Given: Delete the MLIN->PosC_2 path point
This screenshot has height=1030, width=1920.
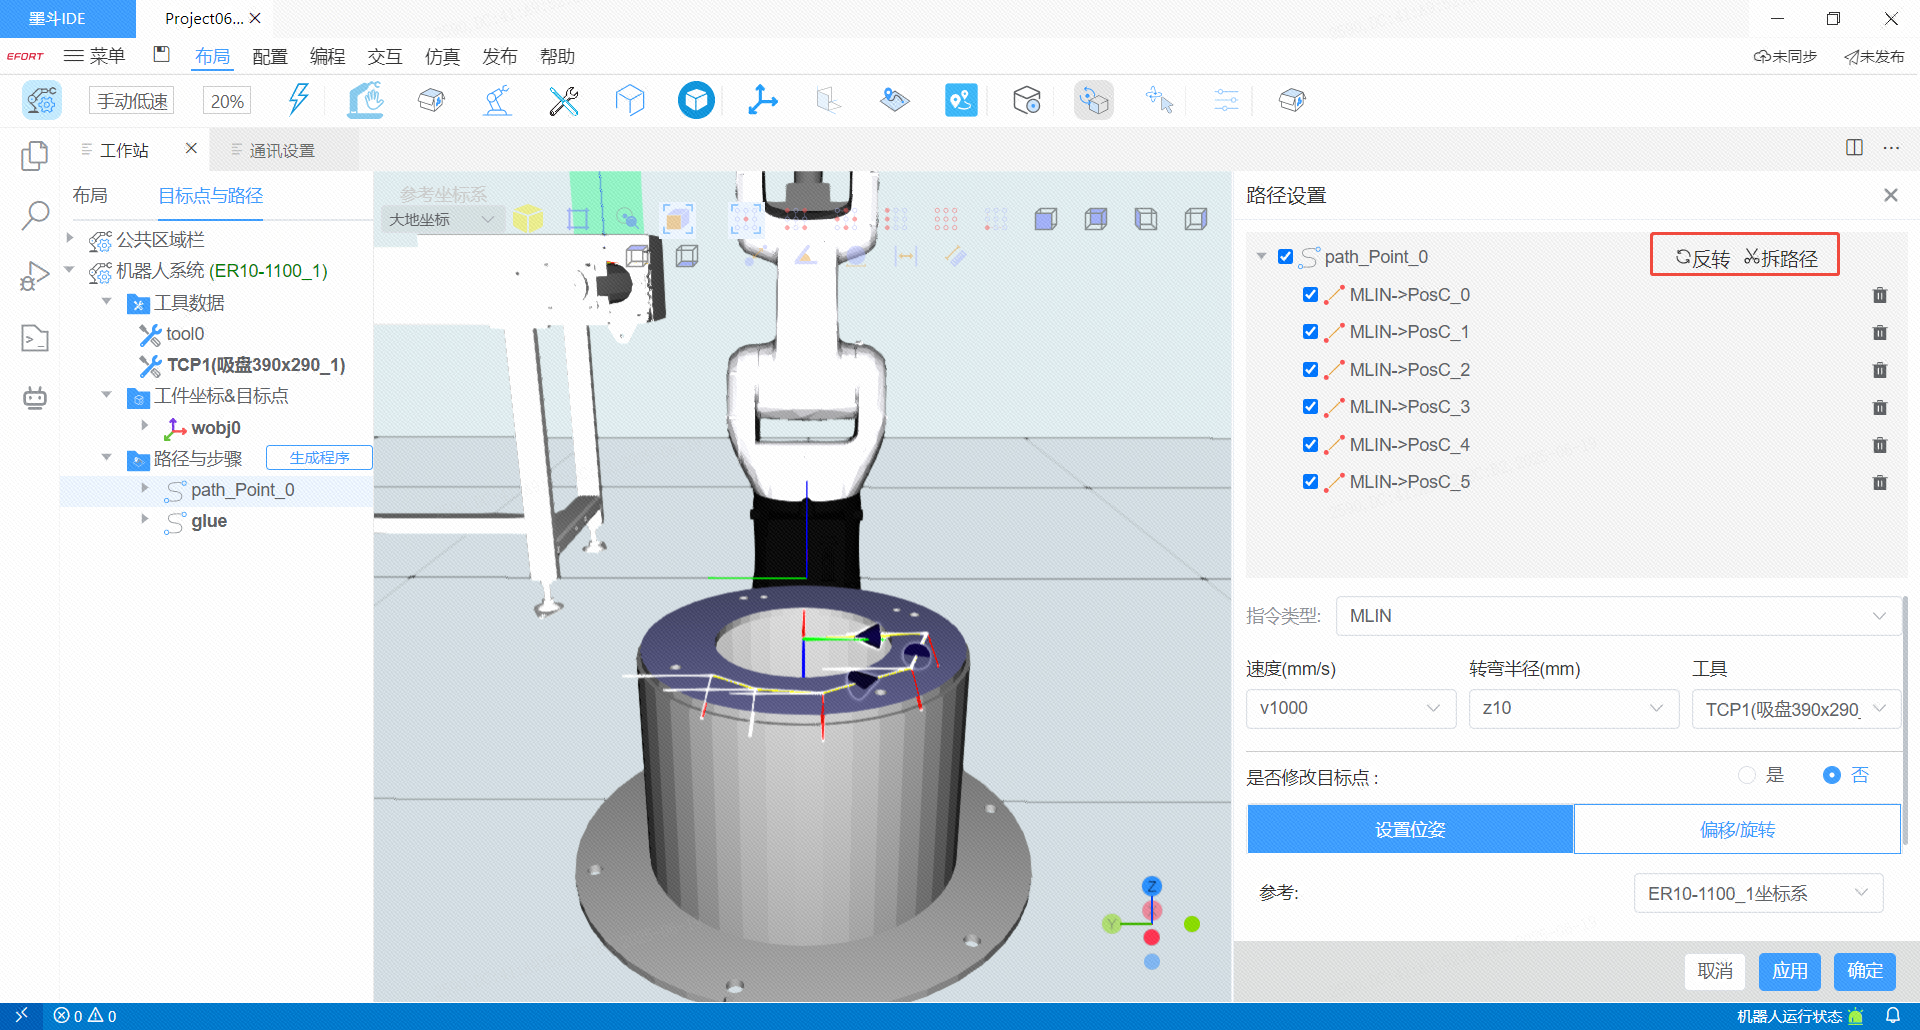Looking at the screenshot, I should click(x=1879, y=370).
